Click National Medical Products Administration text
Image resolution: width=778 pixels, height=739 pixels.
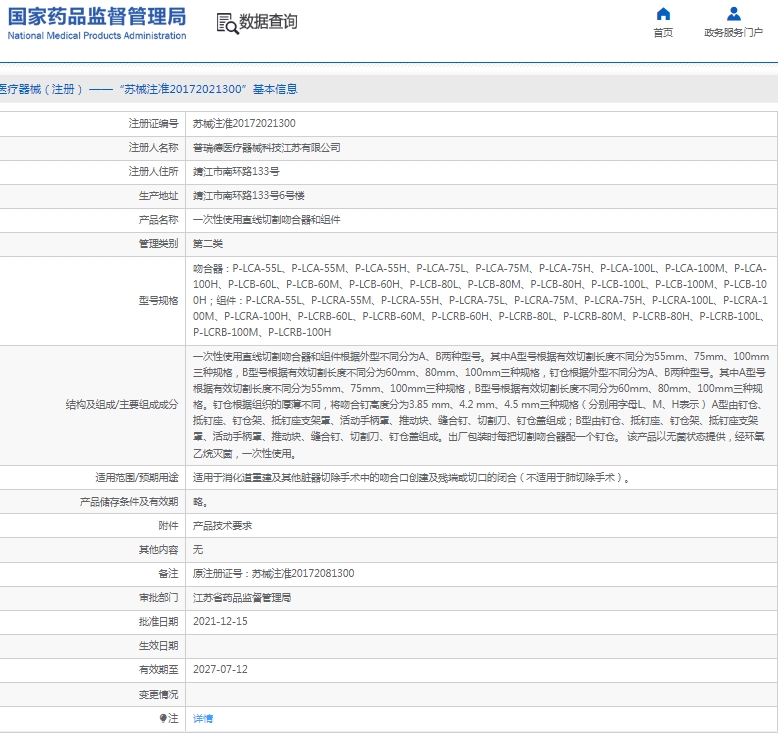tap(97, 36)
